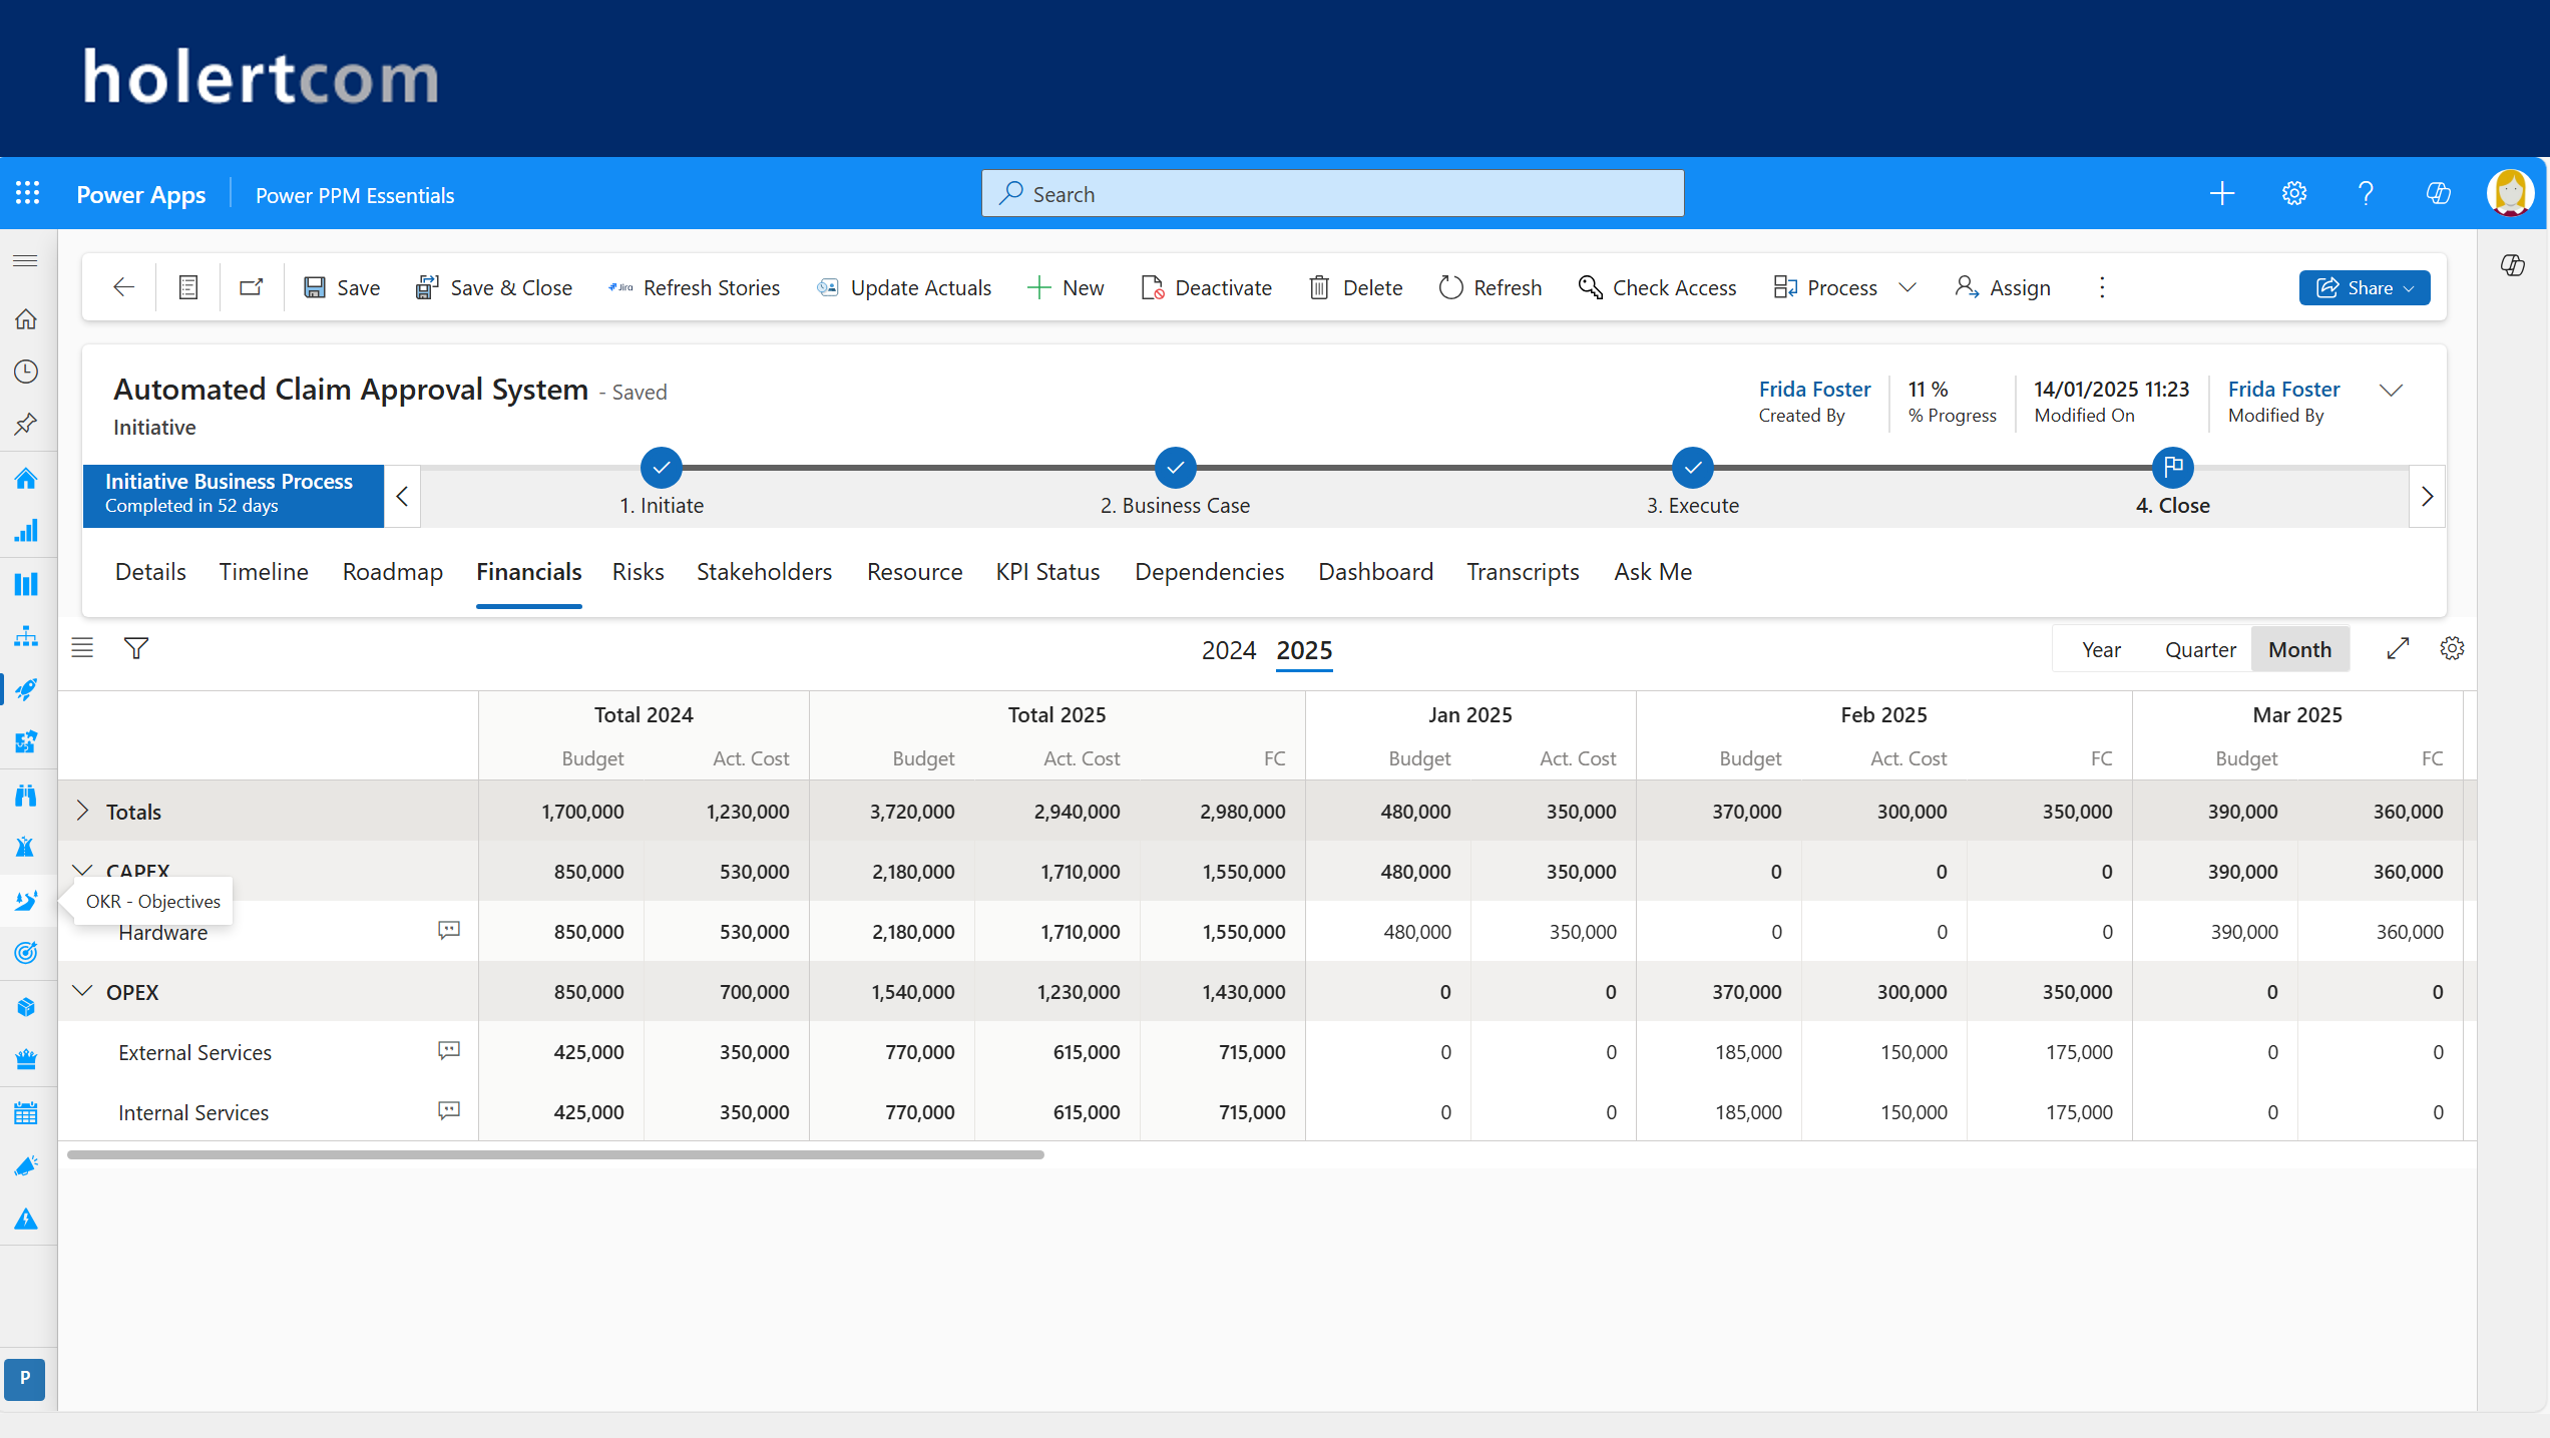Select the 3. Execute stage
Viewport: 2550px width, 1438px height.
point(1692,467)
